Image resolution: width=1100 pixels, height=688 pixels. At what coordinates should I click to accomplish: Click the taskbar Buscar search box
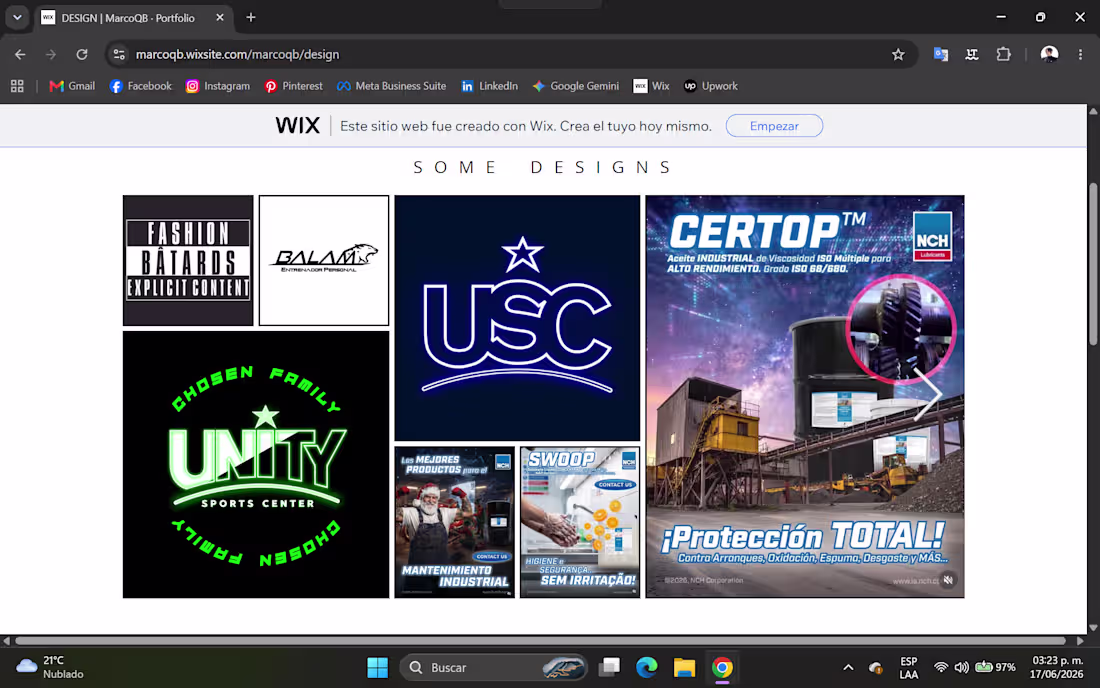493,667
